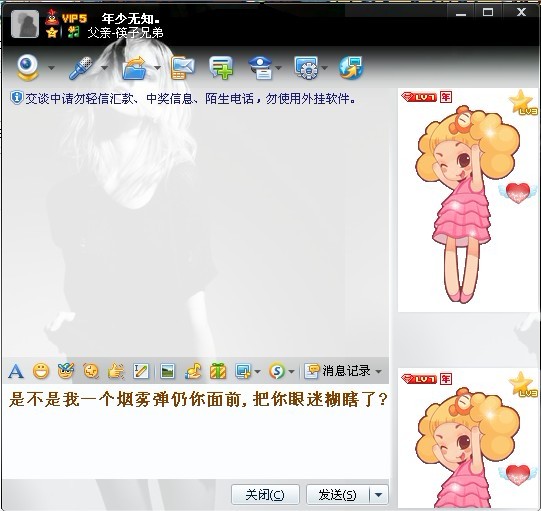
Task: Click the signature 父亲-筷子兄弟
Action: pyautogui.click(x=125, y=33)
